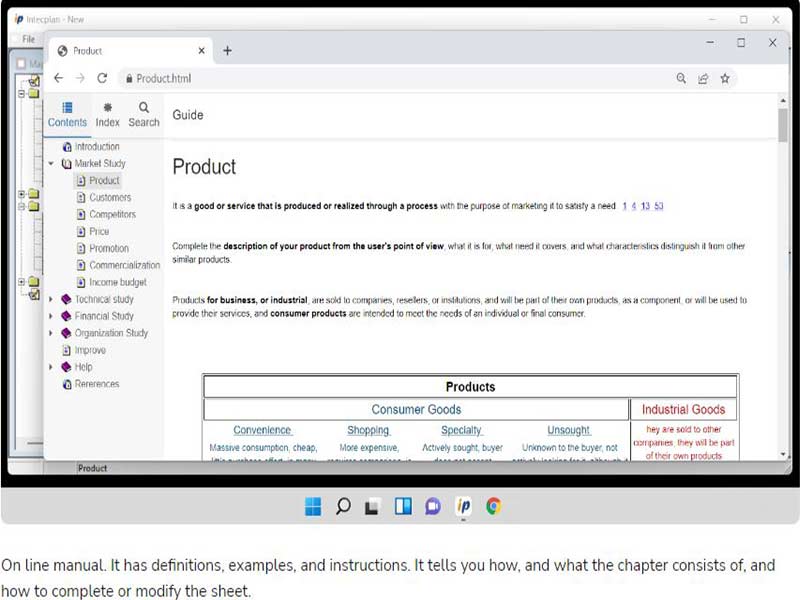Open the Price page
The image size is (800, 600).
click(99, 231)
